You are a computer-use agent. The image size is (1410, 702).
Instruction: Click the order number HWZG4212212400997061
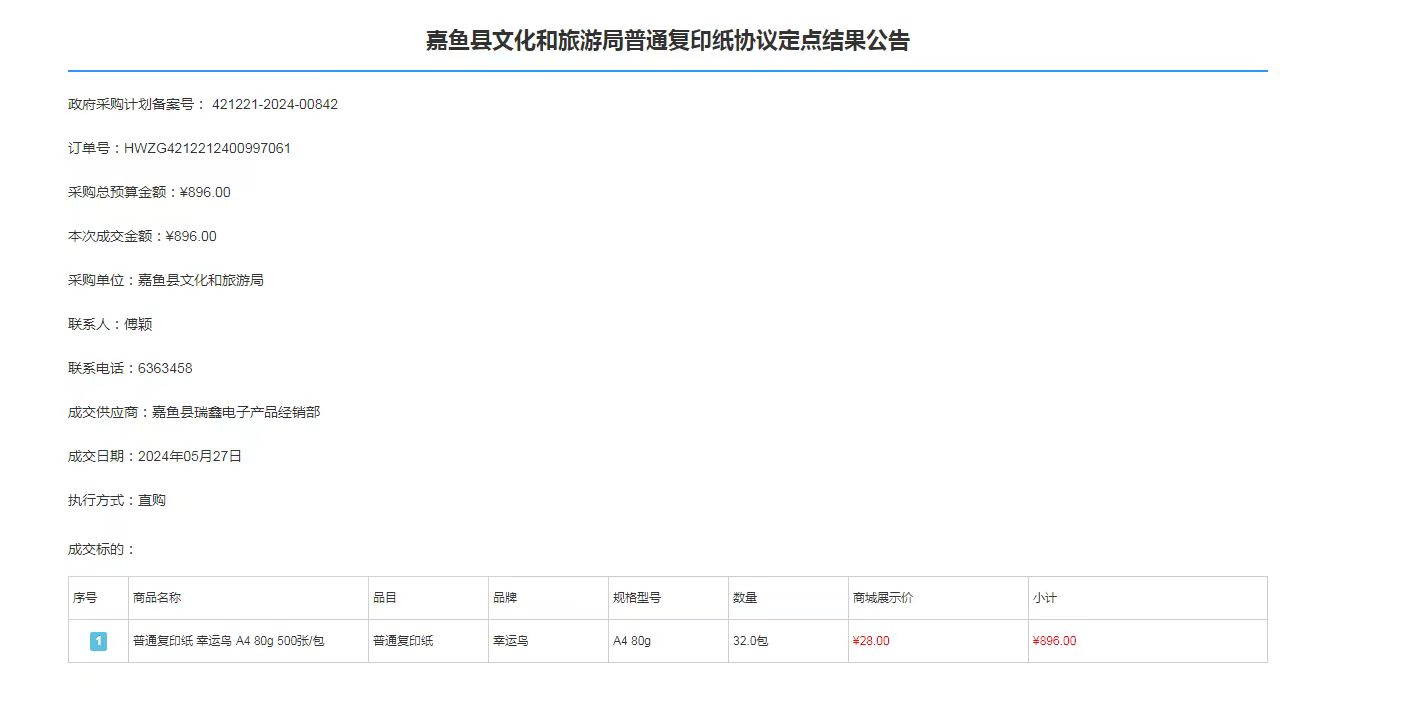click(207, 148)
